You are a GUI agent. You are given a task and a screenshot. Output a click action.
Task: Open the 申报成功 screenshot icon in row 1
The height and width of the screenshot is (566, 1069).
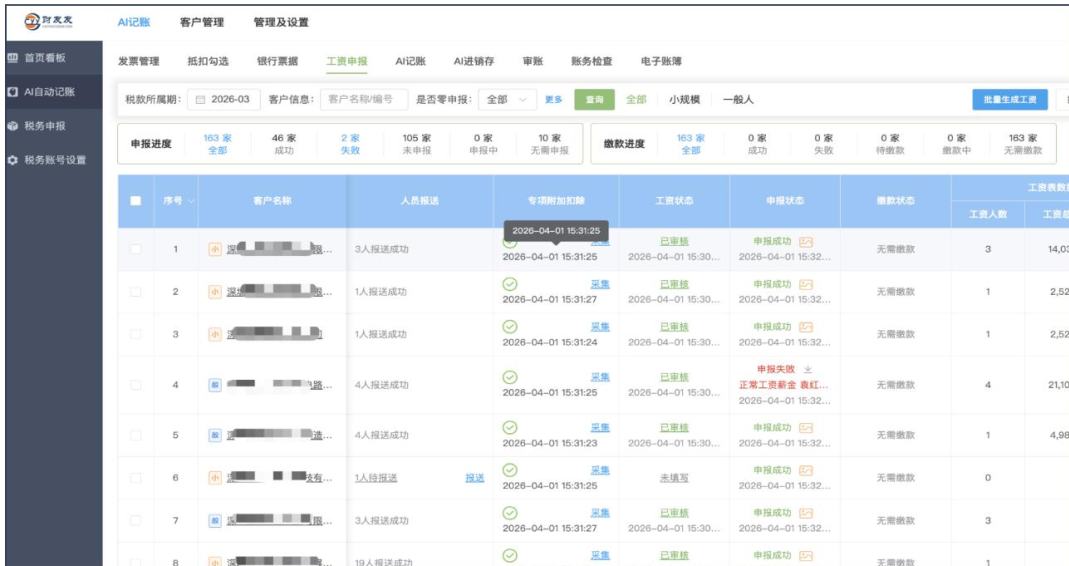coord(806,241)
